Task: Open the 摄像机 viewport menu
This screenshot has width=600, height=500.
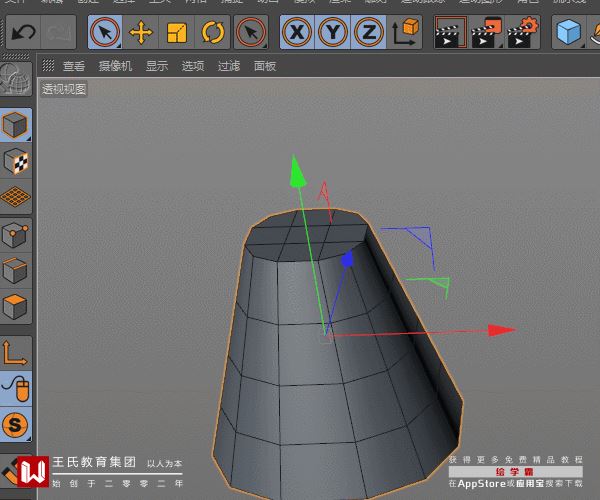Action: pyautogui.click(x=115, y=66)
